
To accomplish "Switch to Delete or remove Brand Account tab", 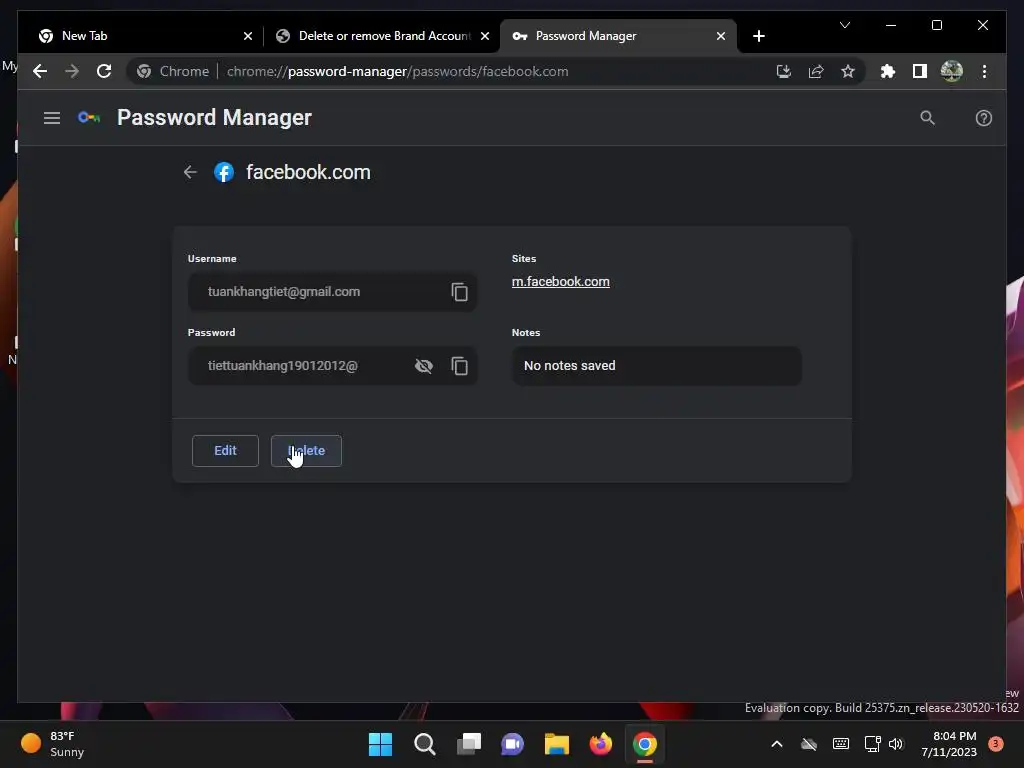I will (x=382, y=36).
